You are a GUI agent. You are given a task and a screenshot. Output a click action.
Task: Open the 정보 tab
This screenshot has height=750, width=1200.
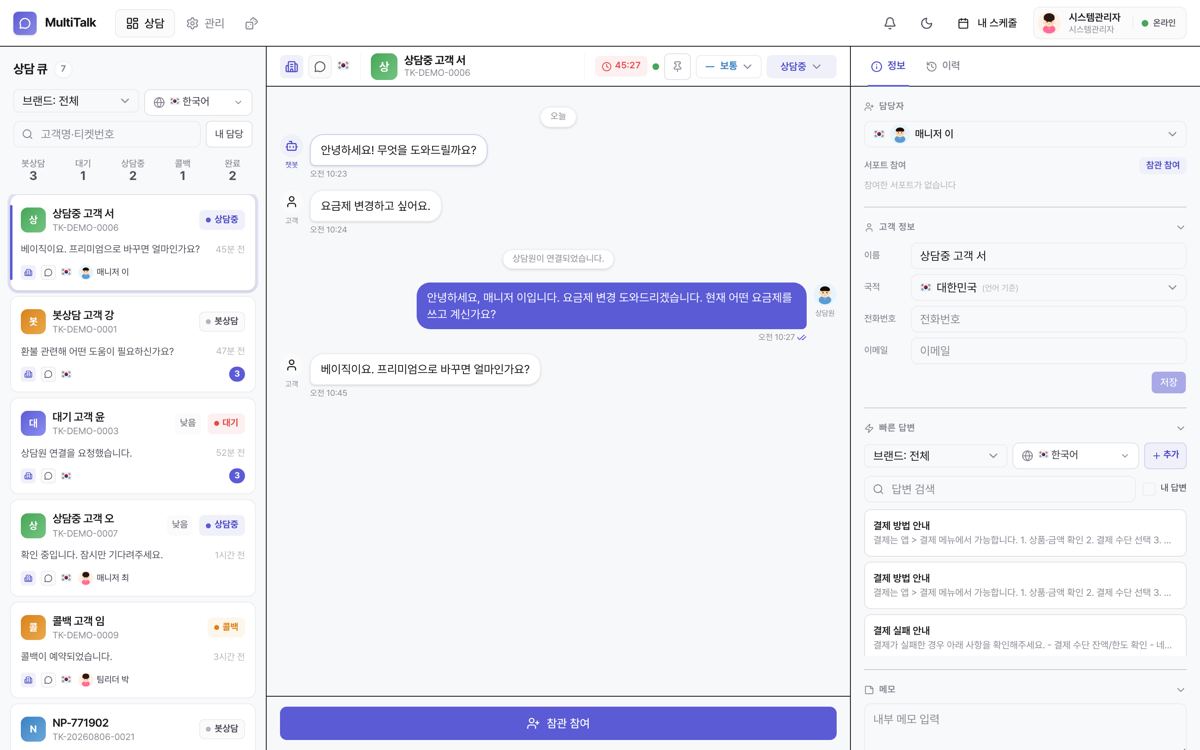point(888,66)
